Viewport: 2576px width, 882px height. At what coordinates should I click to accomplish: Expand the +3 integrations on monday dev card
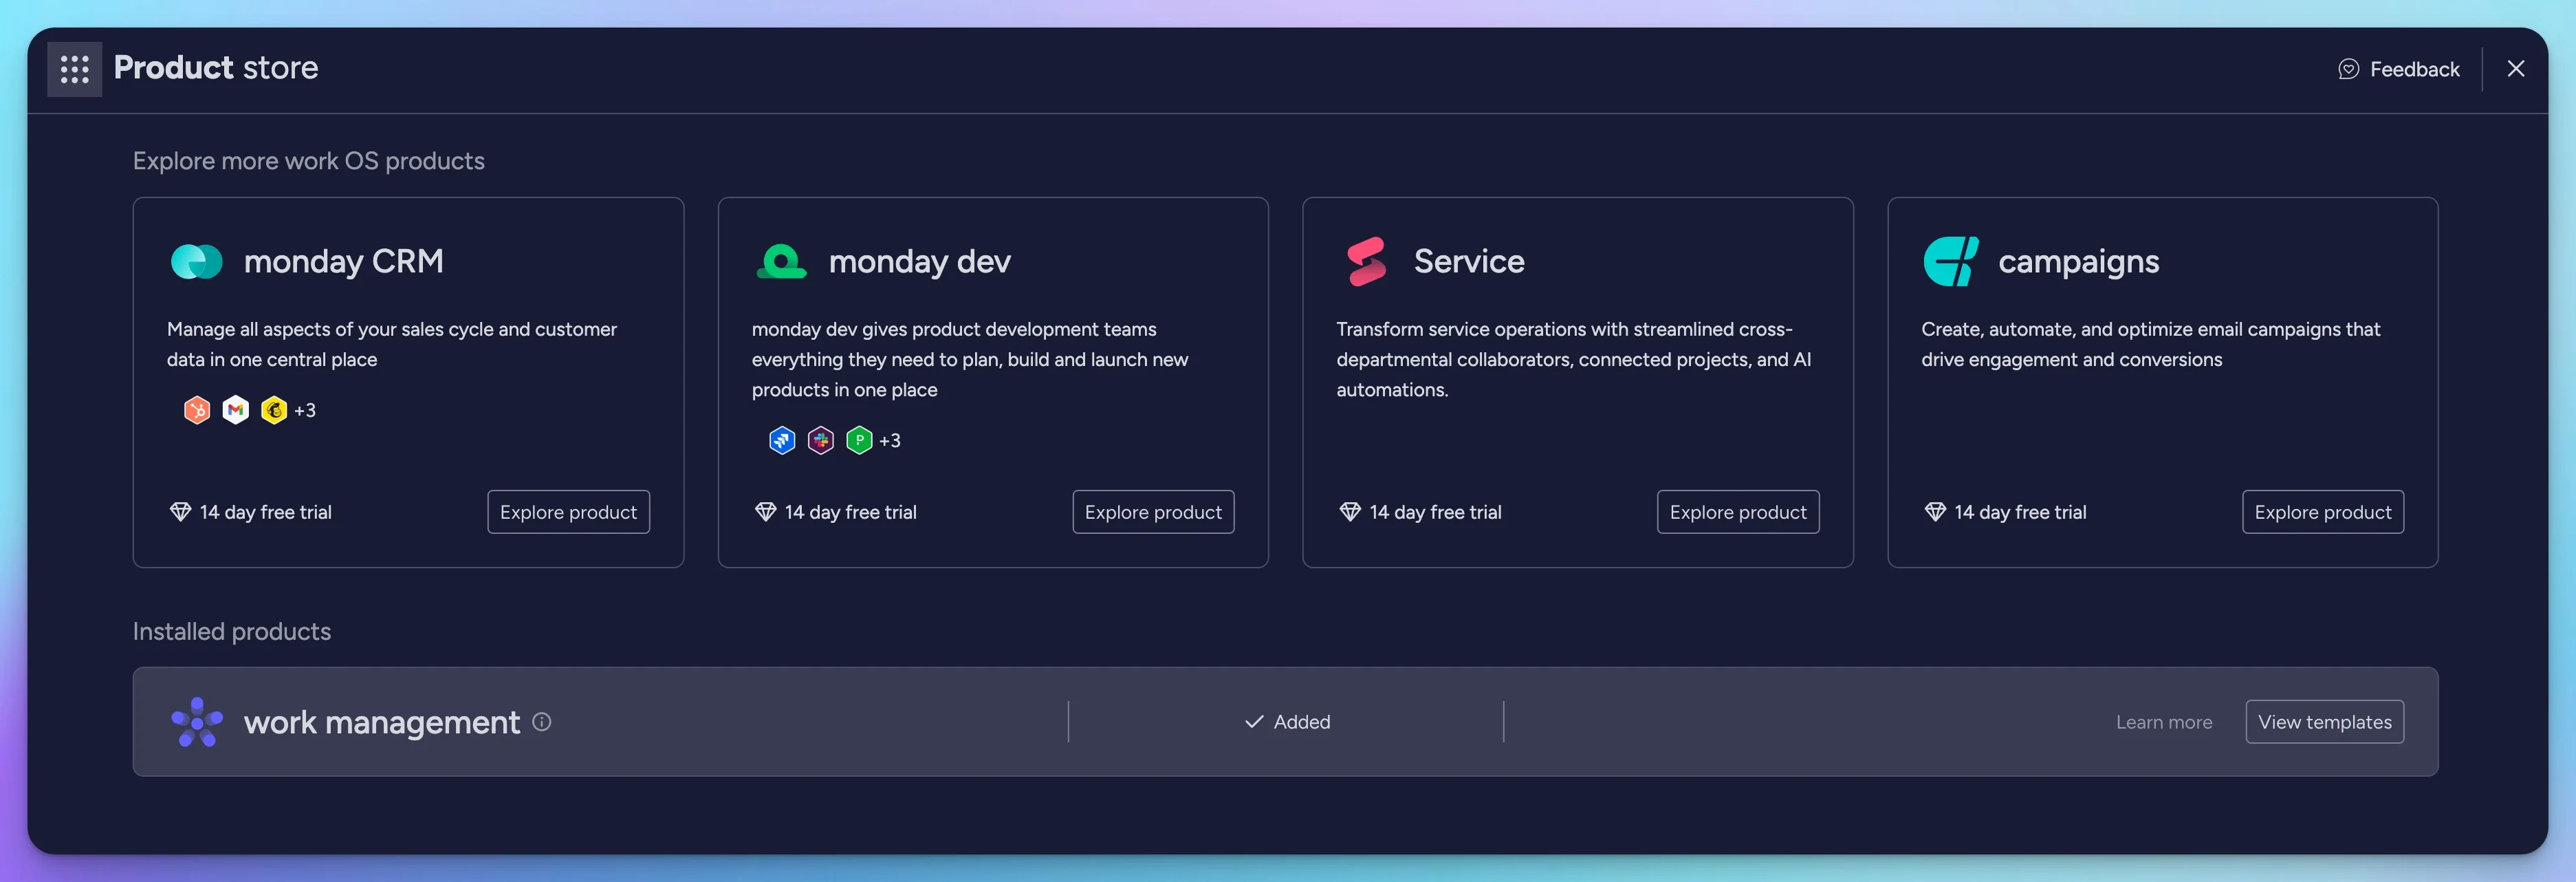pos(889,440)
